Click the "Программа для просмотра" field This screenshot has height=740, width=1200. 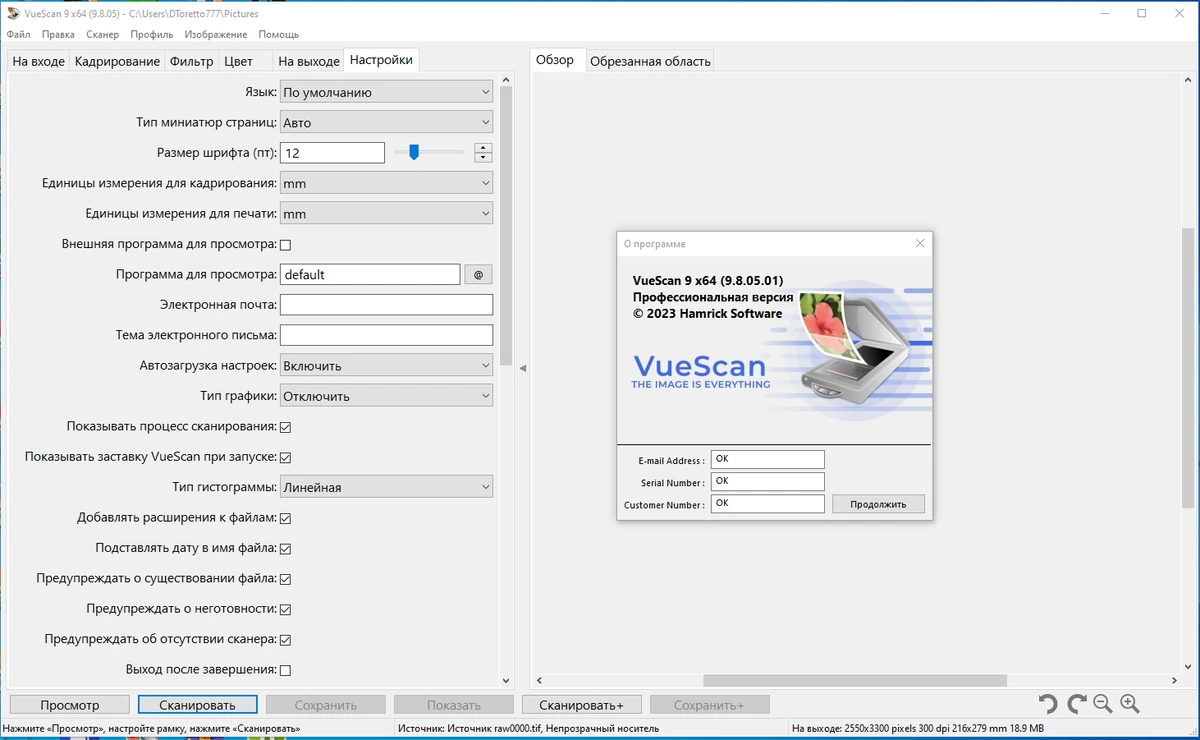coord(370,274)
